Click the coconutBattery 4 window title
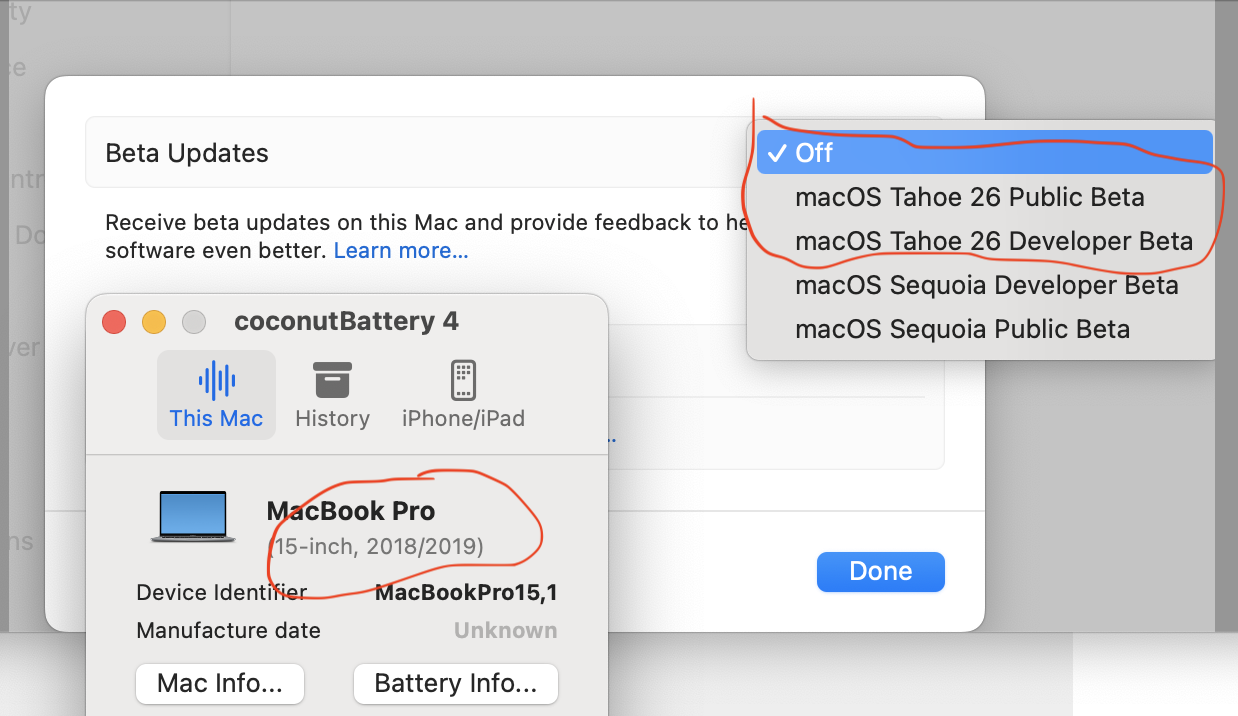This screenshot has width=1238, height=716. click(346, 322)
